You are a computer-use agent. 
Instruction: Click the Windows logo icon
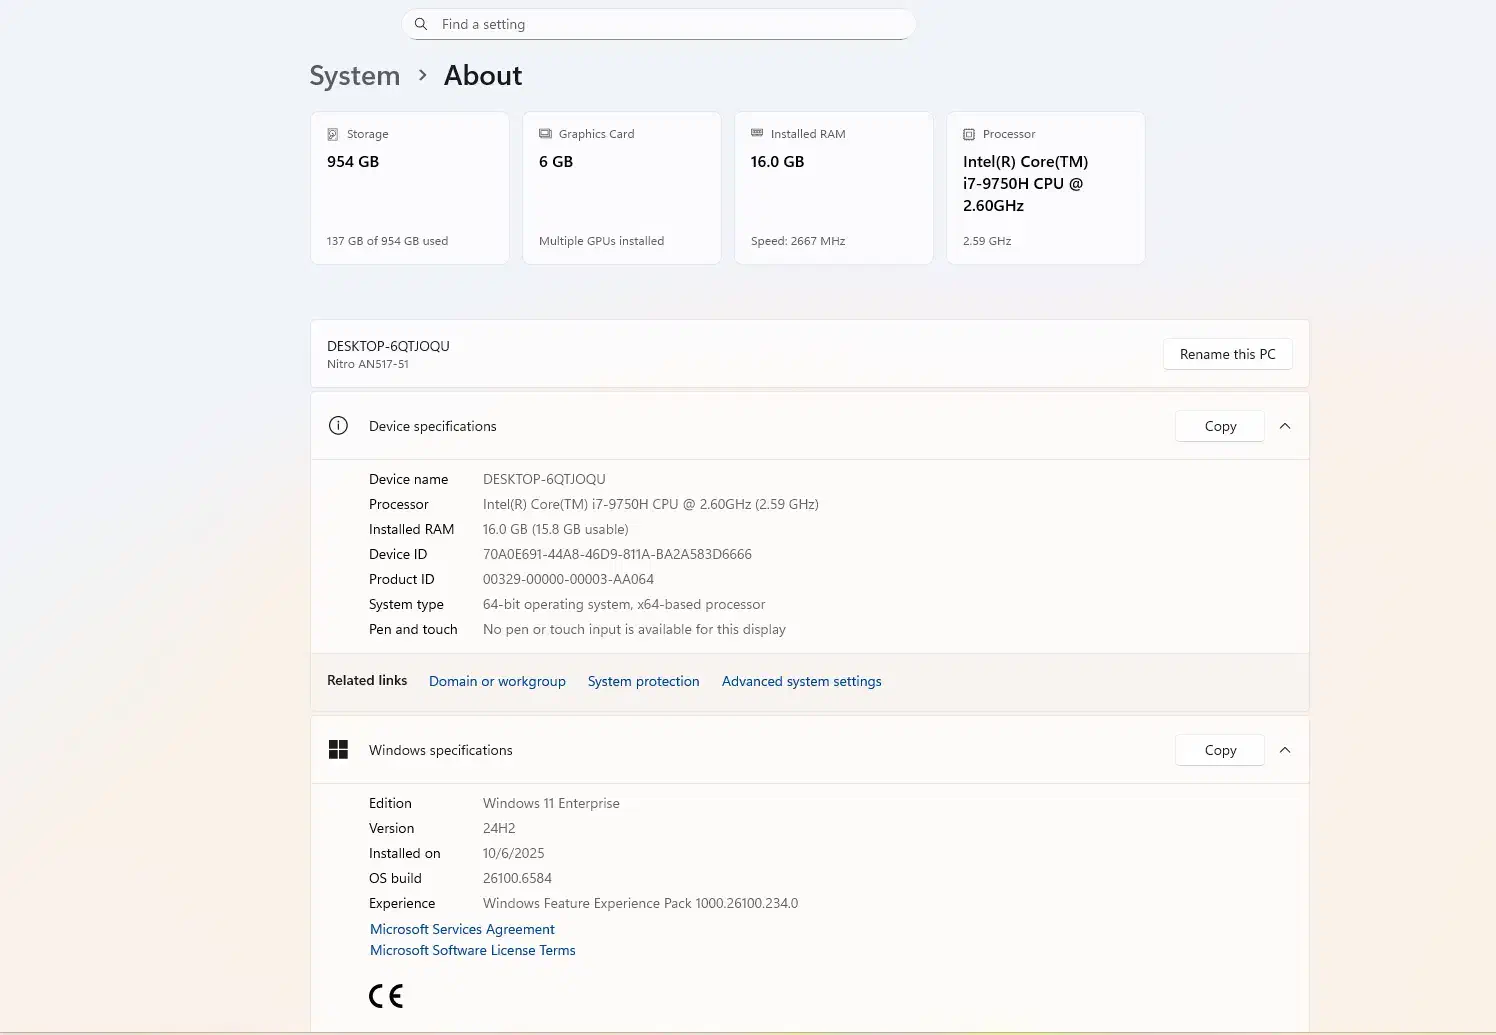pos(338,750)
